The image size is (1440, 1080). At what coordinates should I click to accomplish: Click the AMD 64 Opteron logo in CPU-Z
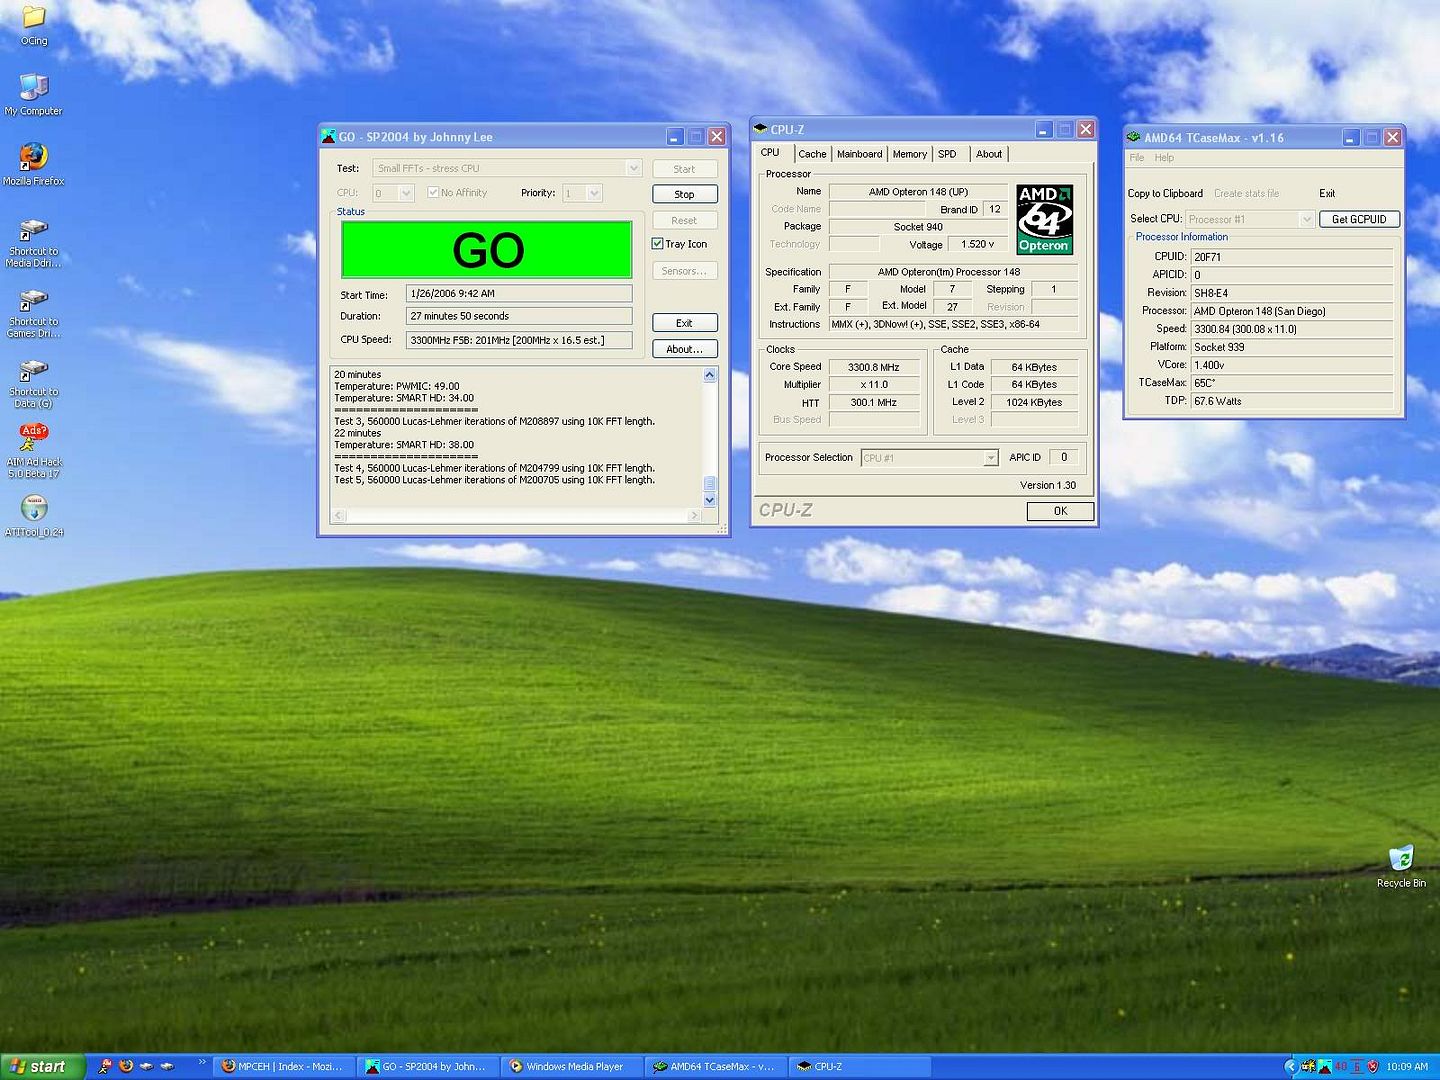tap(1044, 219)
